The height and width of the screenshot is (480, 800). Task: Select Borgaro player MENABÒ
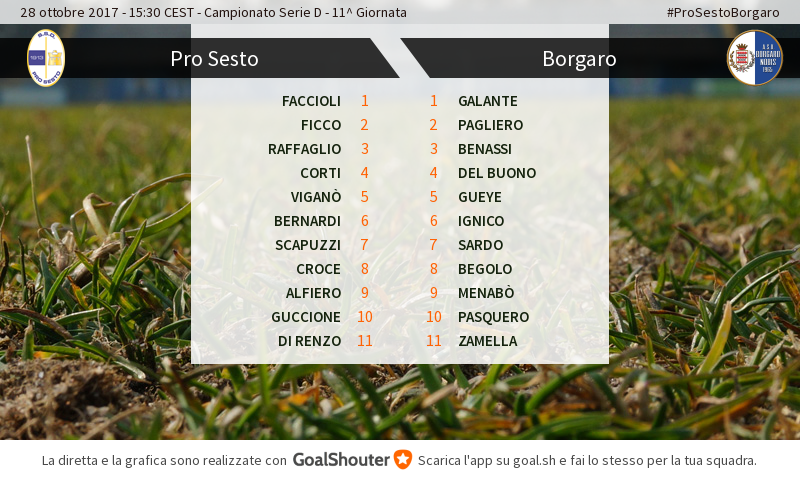point(486,293)
